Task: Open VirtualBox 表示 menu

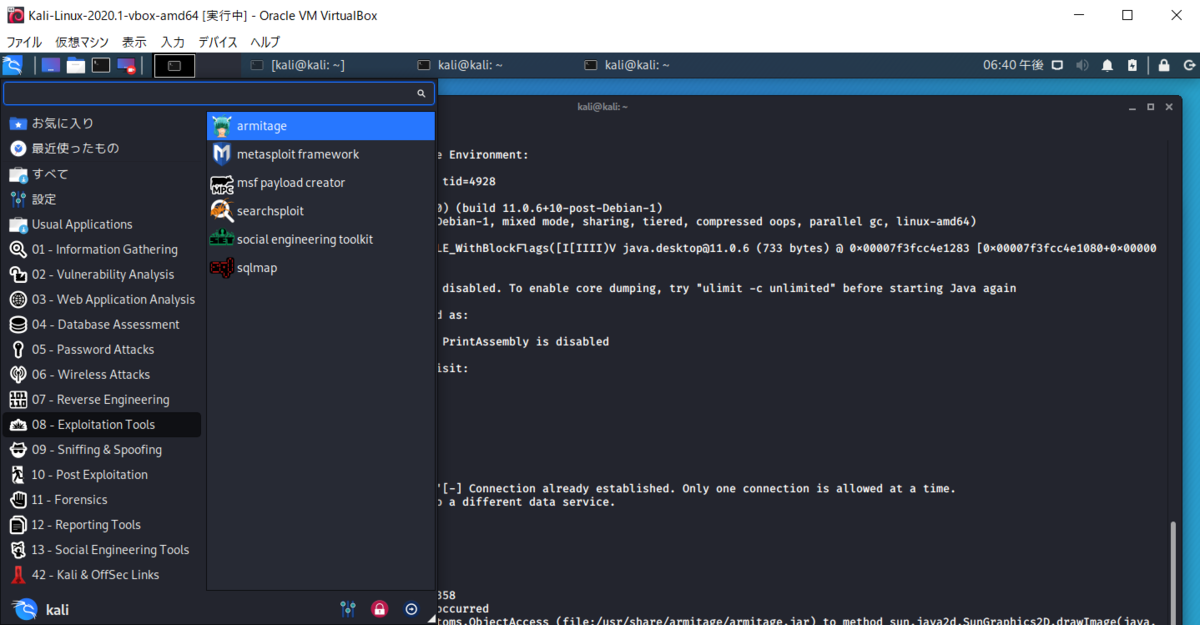Action: pos(134,42)
